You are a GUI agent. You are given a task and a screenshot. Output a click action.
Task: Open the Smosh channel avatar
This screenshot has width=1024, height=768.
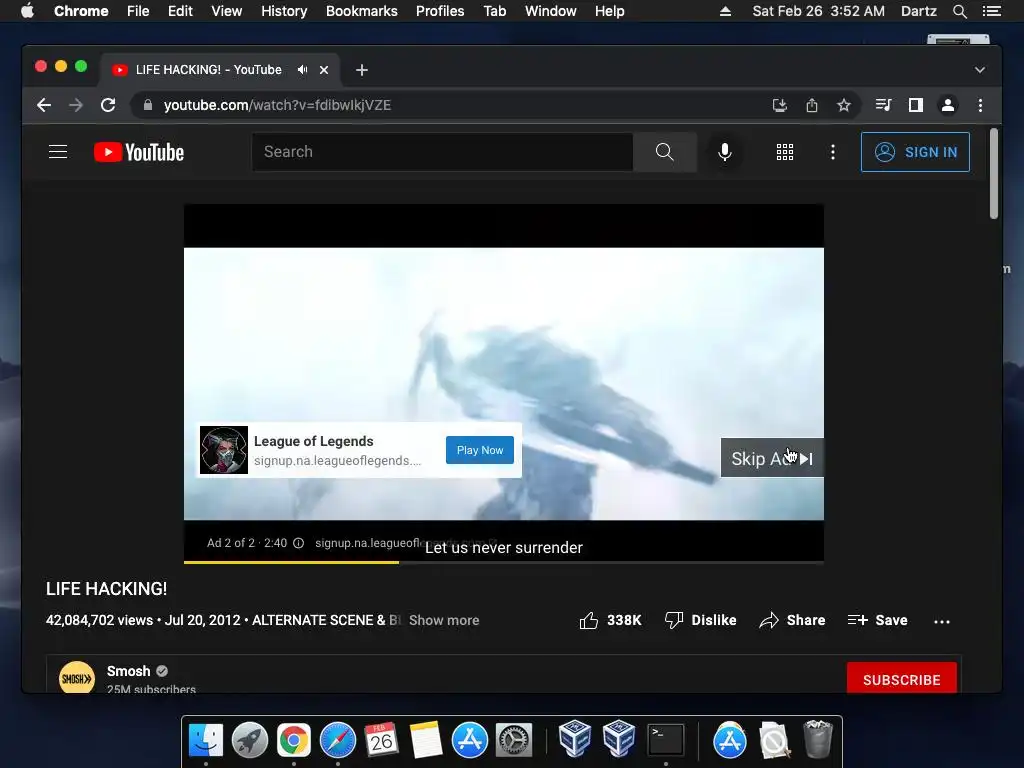tap(77, 679)
